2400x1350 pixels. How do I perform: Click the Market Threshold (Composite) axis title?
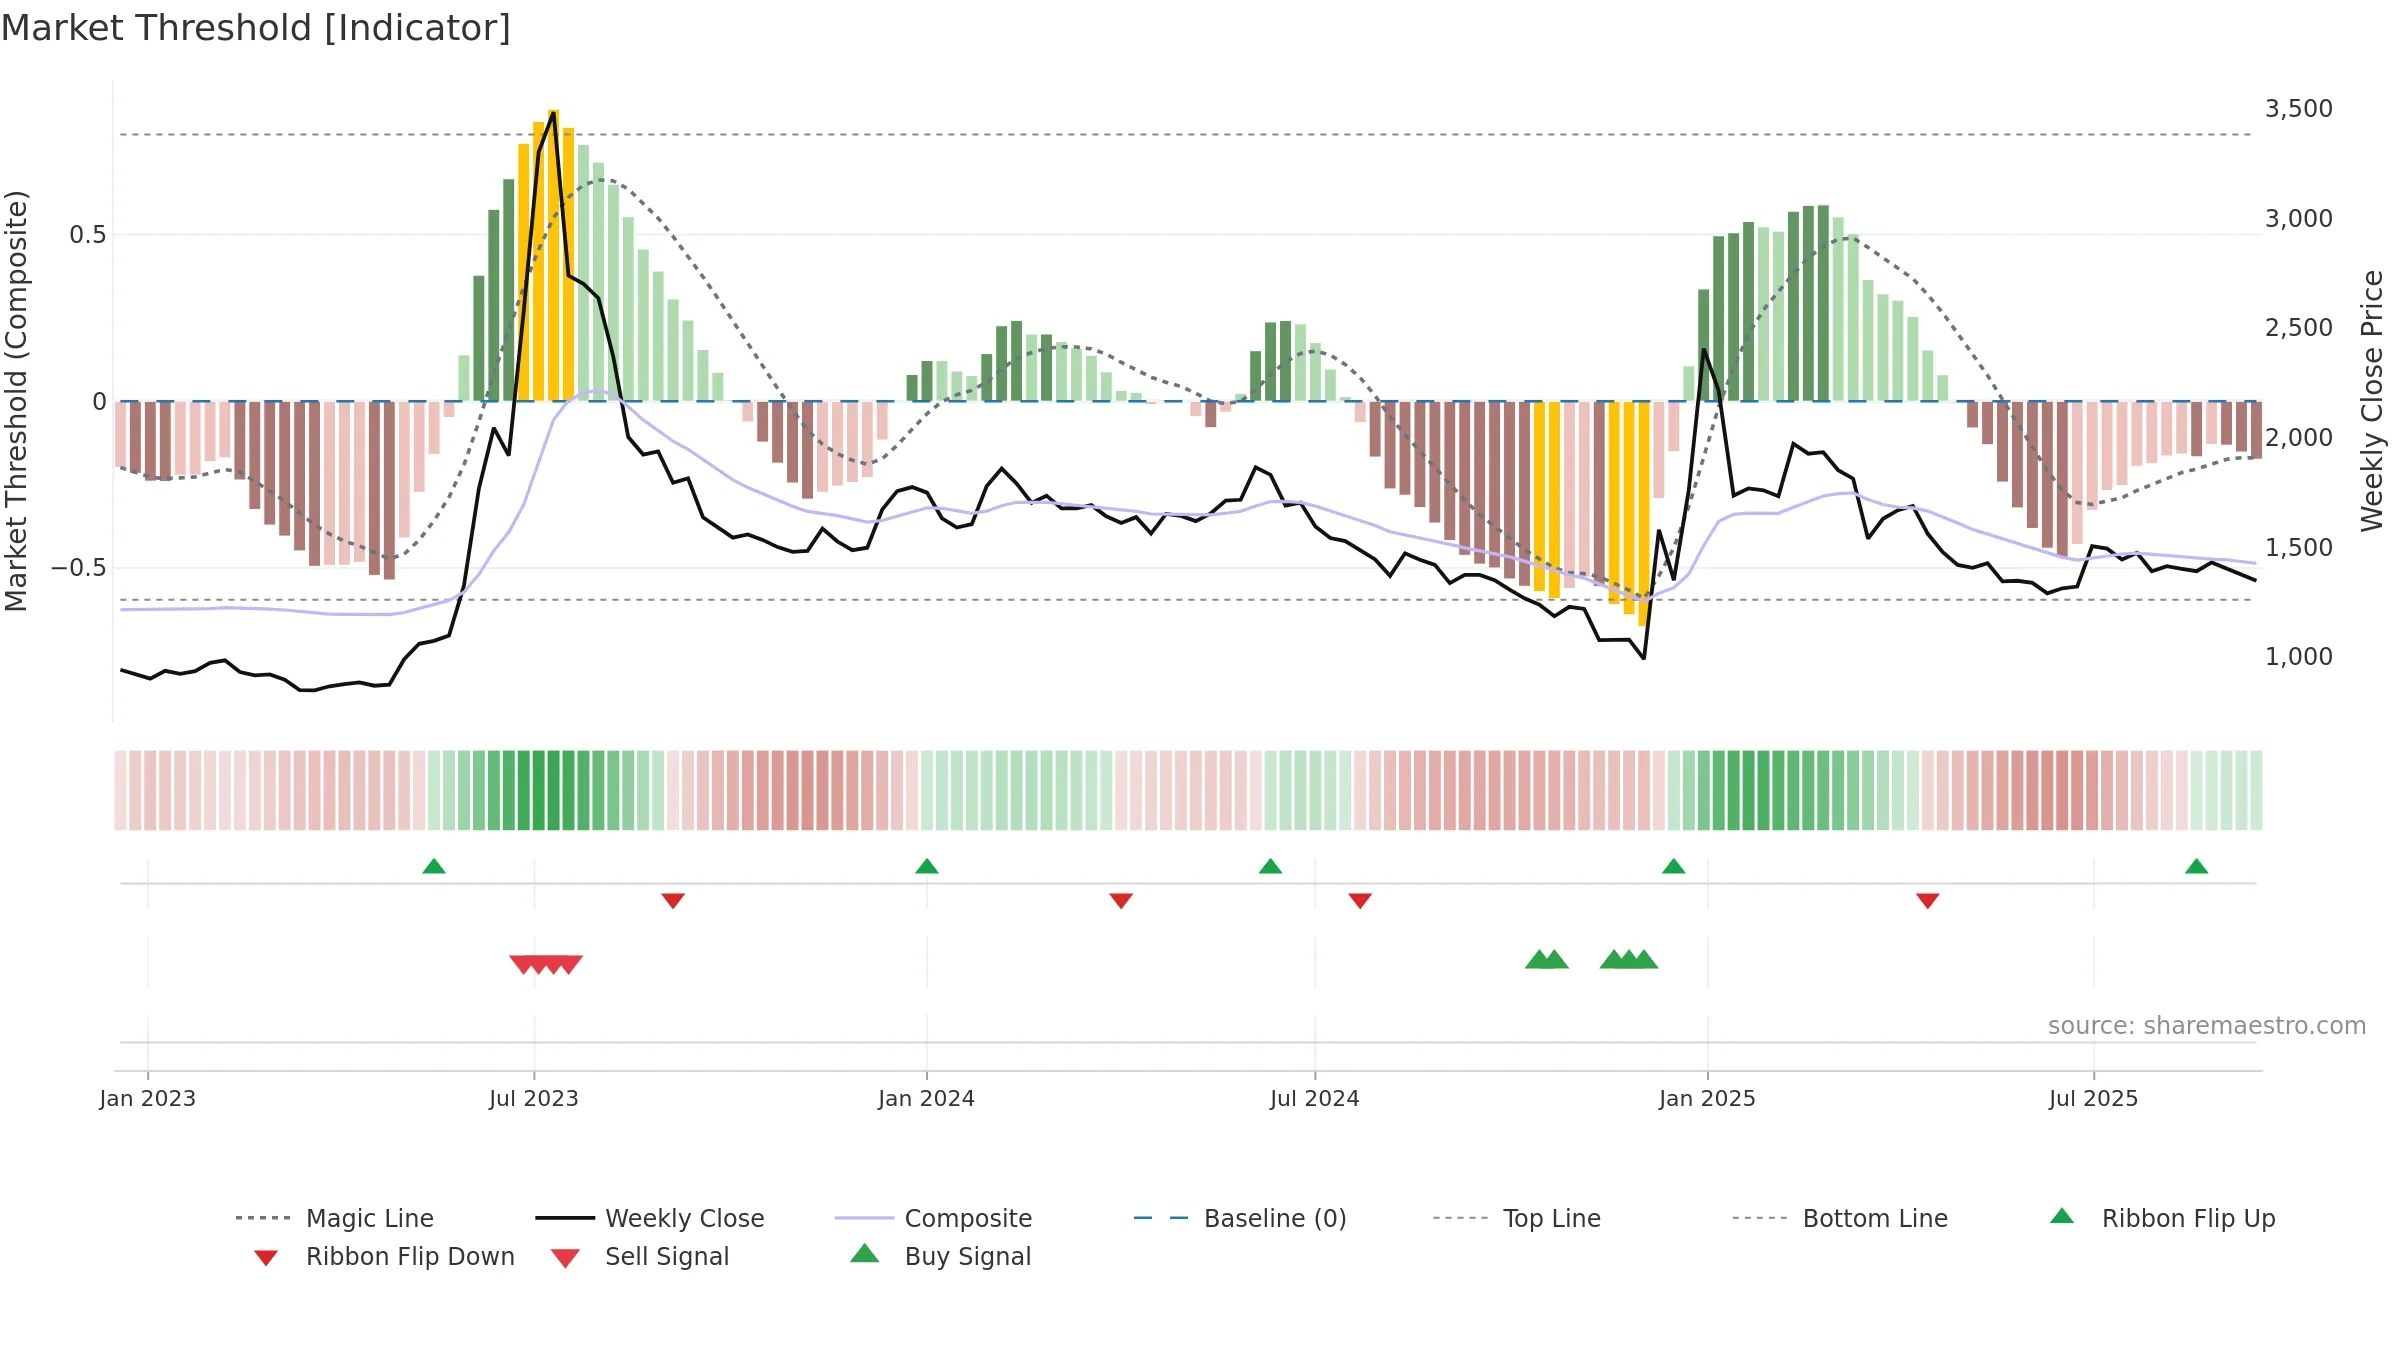(16, 400)
